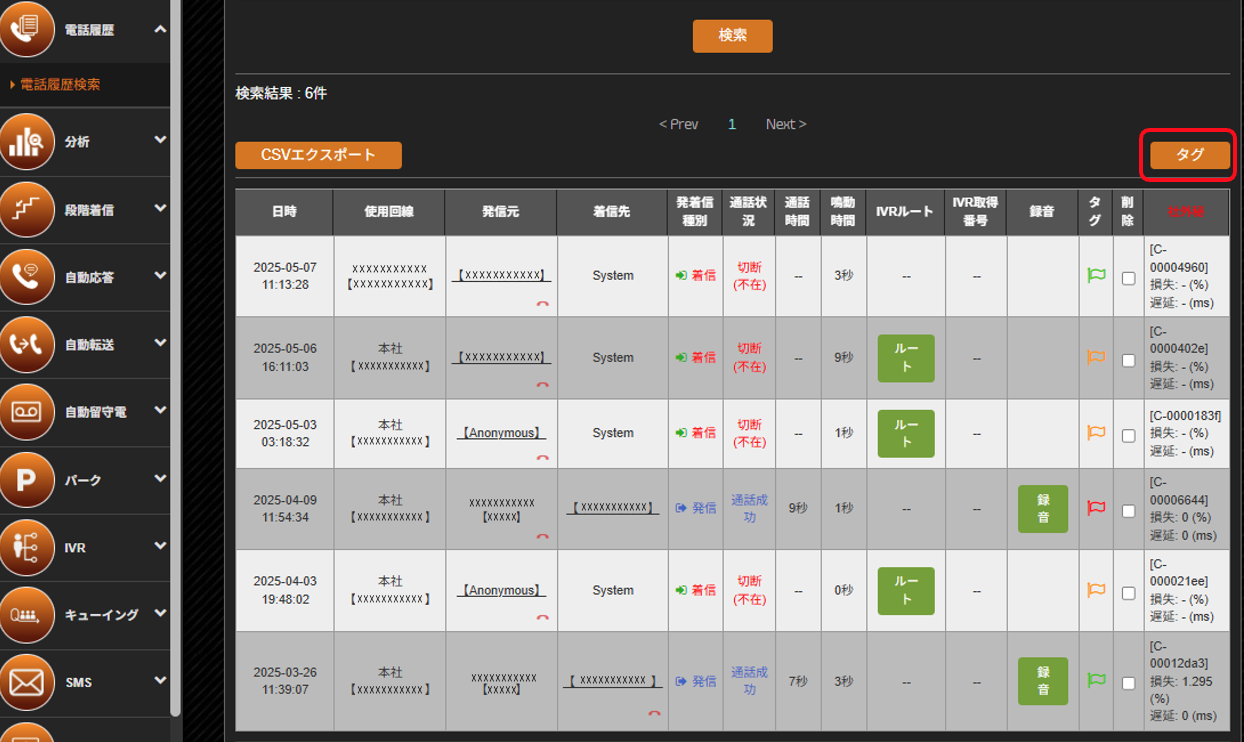Click the SMS envelope icon
1244x742 pixels.
coord(27,682)
